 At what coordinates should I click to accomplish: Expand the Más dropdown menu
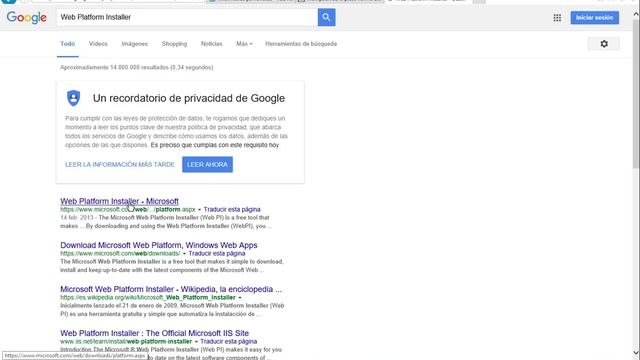click(244, 44)
